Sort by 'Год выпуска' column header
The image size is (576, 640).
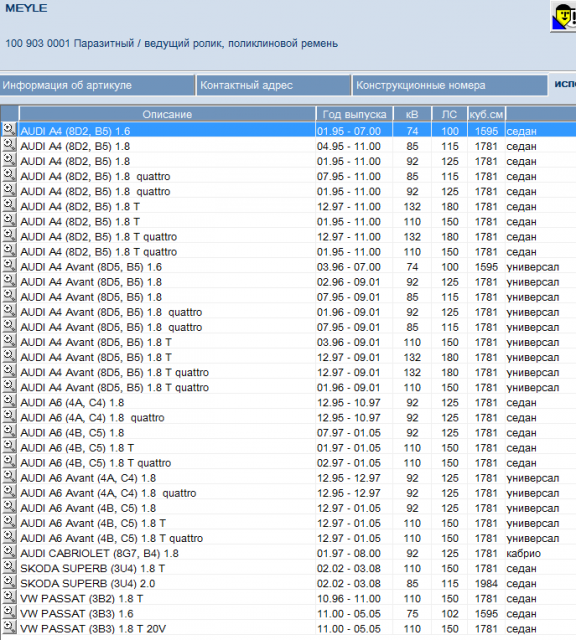[x=354, y=114]
